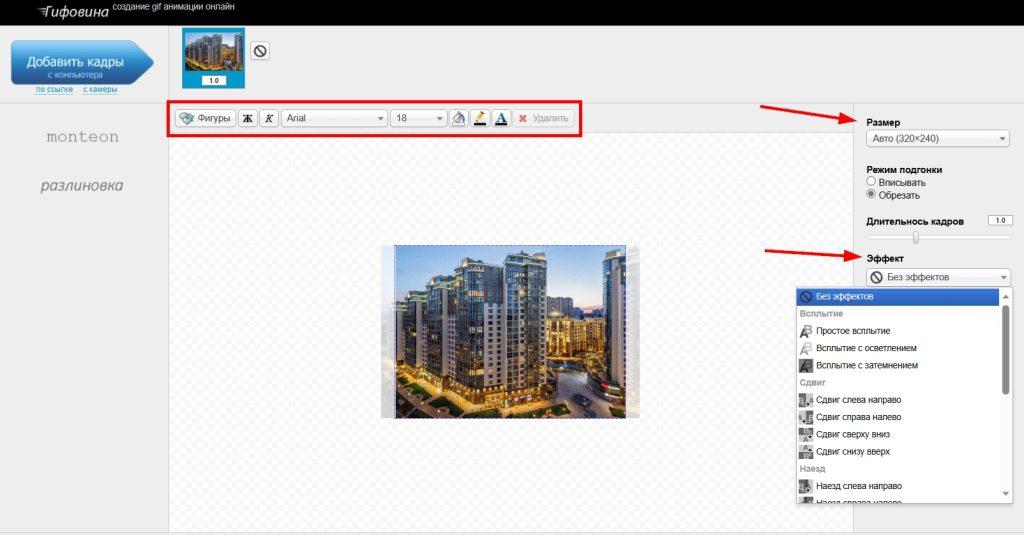This screenshot has height=535, width=1024.
Task: Add frames via с камеры link
Action: tap(100, 89)
